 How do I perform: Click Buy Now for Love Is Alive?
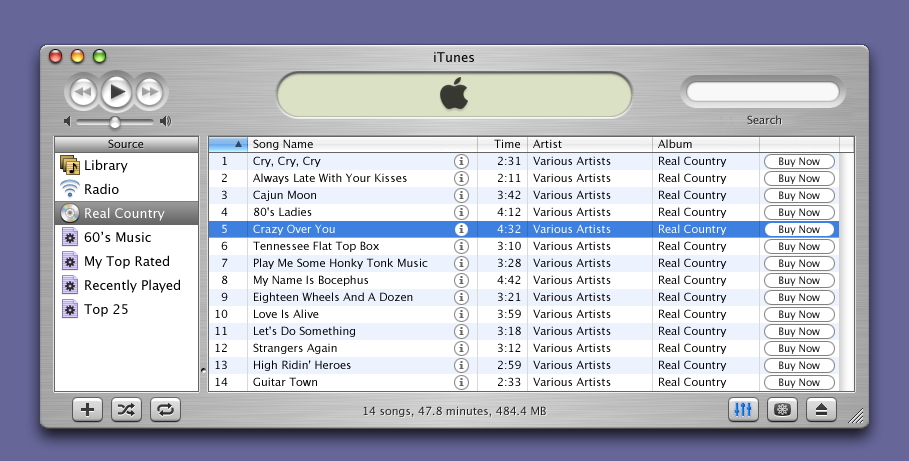pyautogui.click(x=799, y=314)
